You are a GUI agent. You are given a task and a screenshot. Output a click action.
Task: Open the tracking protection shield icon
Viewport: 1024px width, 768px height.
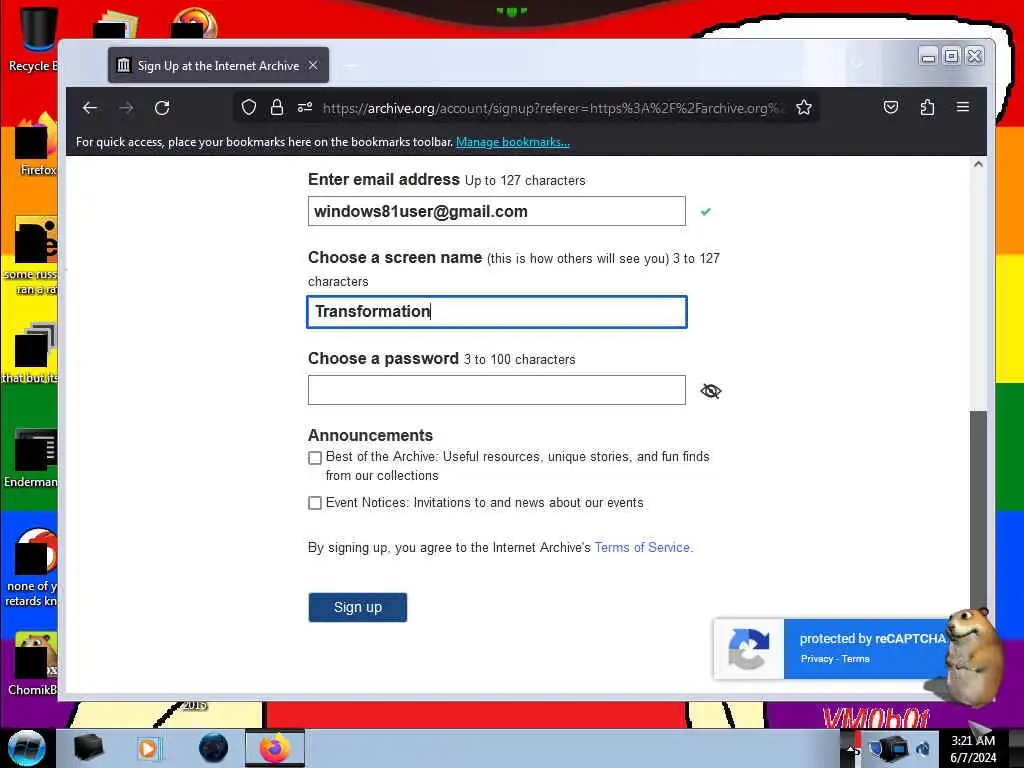pos(249,108)
